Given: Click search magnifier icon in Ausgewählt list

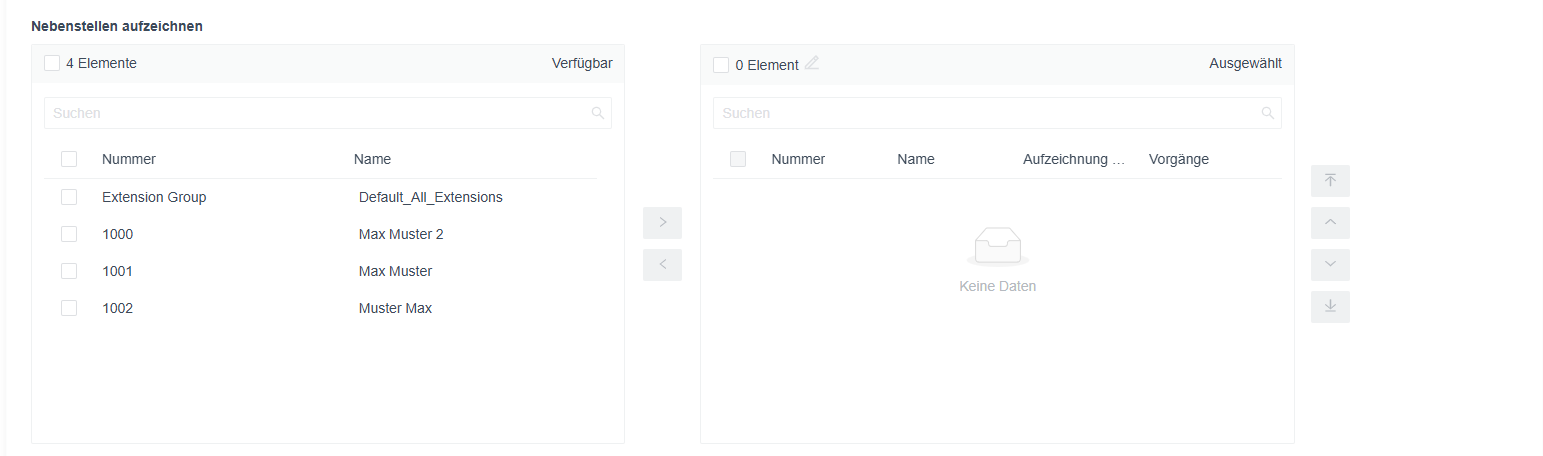Looking at the screenshot, I should [1267, 113].
